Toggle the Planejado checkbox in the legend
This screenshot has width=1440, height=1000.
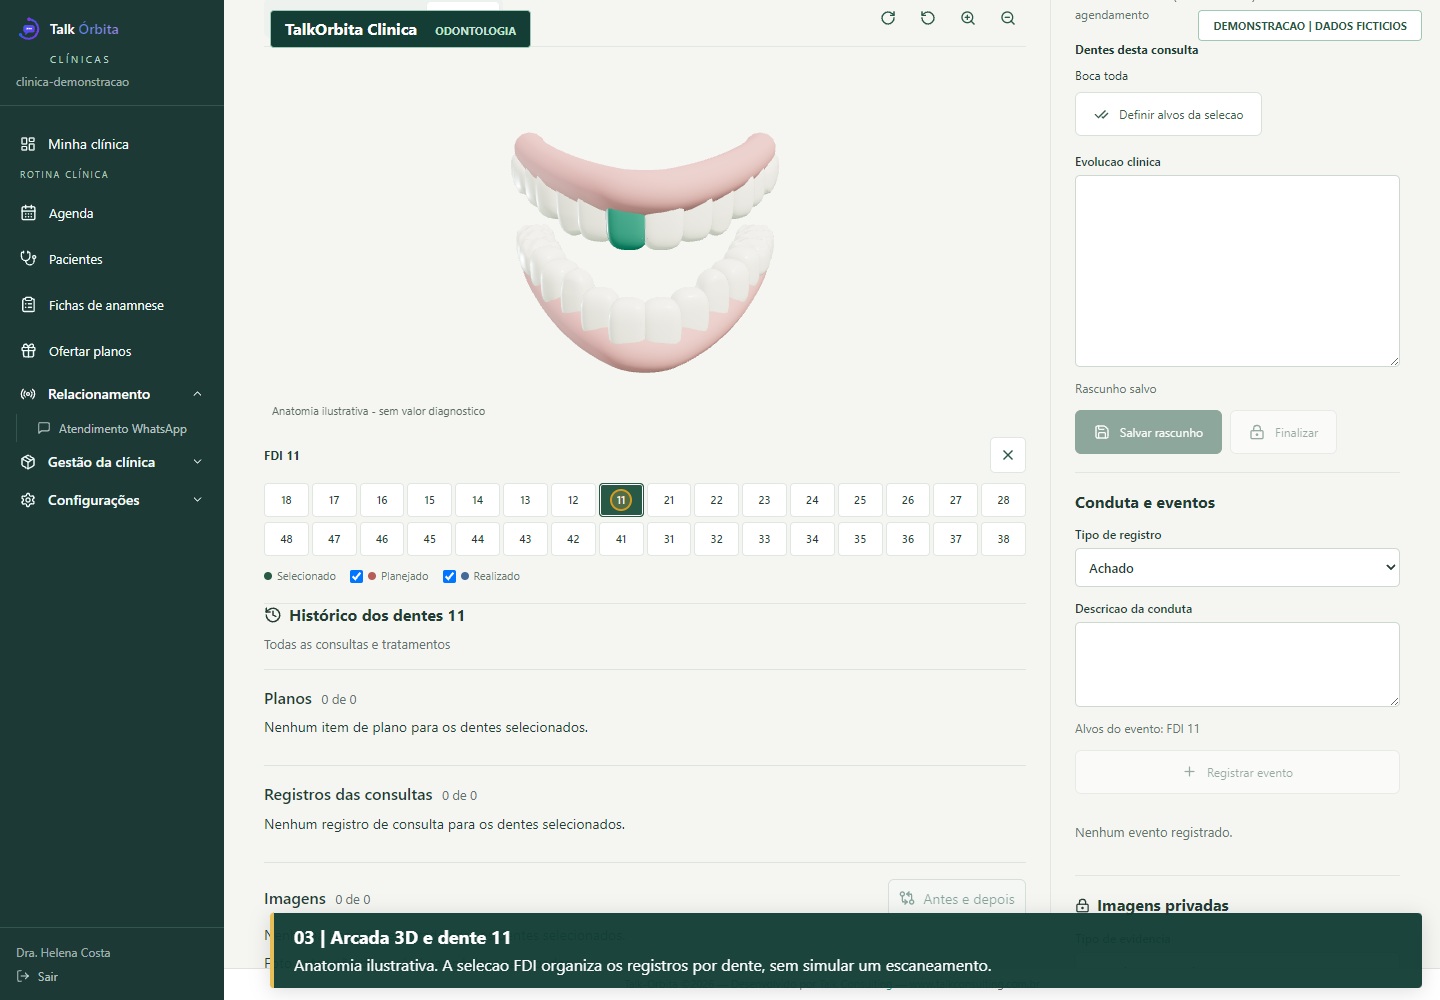[356, 576]
